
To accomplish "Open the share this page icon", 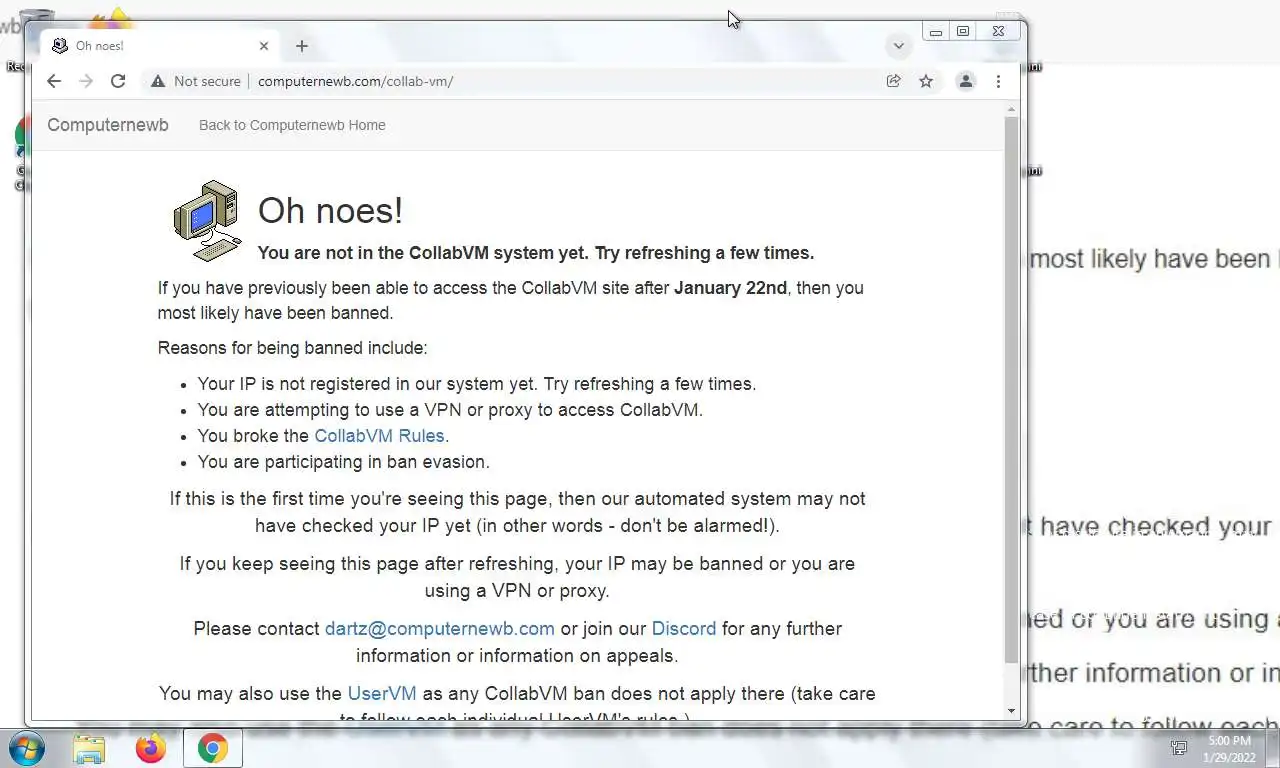I will pos(894,81).
